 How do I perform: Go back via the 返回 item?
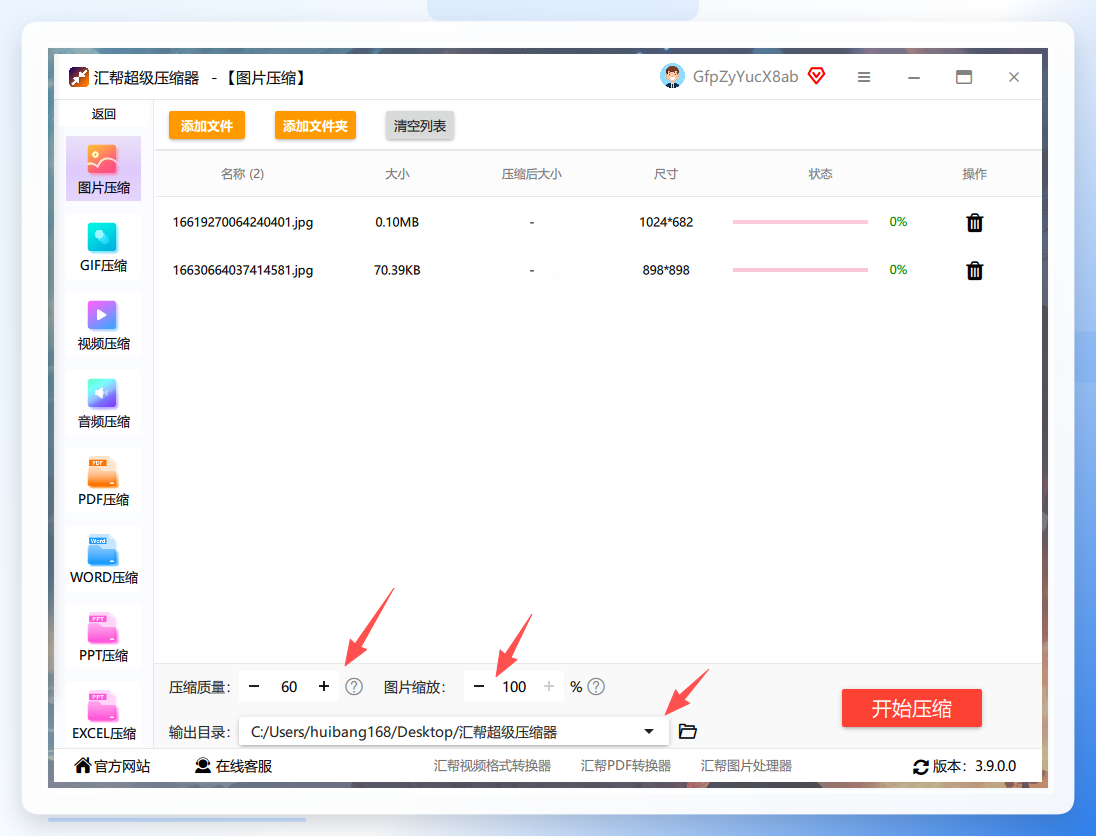[103, 114]
